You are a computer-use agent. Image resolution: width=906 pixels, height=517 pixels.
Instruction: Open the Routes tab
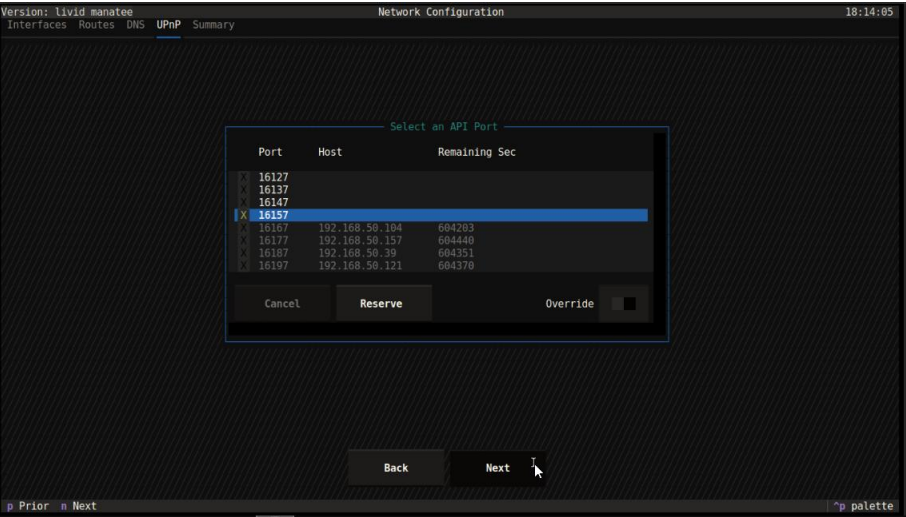tap(96, 25)
